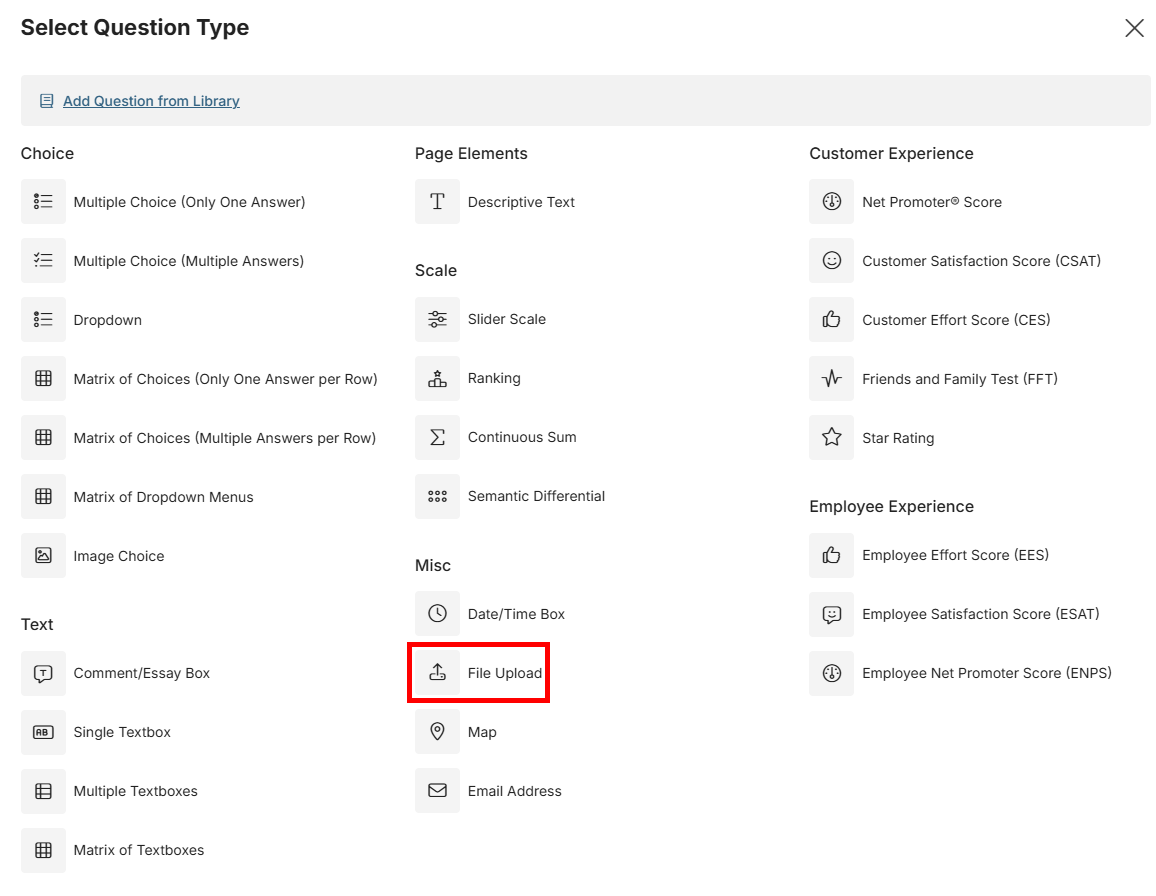Viewport: 1156px width, 896px height.
Task: Choose the File Upload icon
Action: [437, 673]
